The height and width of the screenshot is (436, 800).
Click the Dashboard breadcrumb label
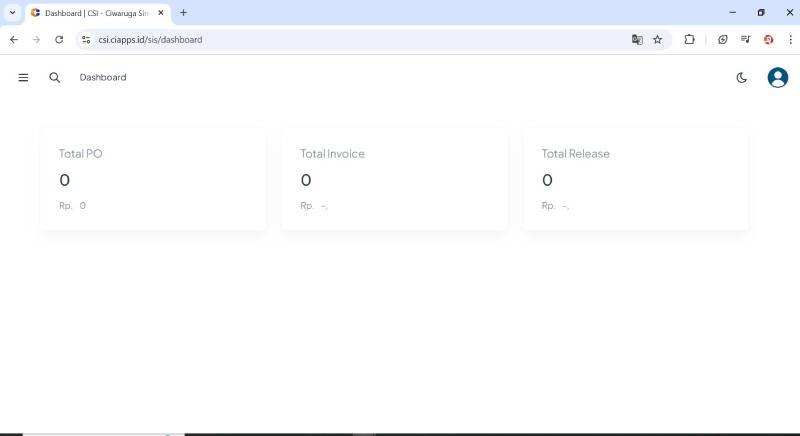103,77
